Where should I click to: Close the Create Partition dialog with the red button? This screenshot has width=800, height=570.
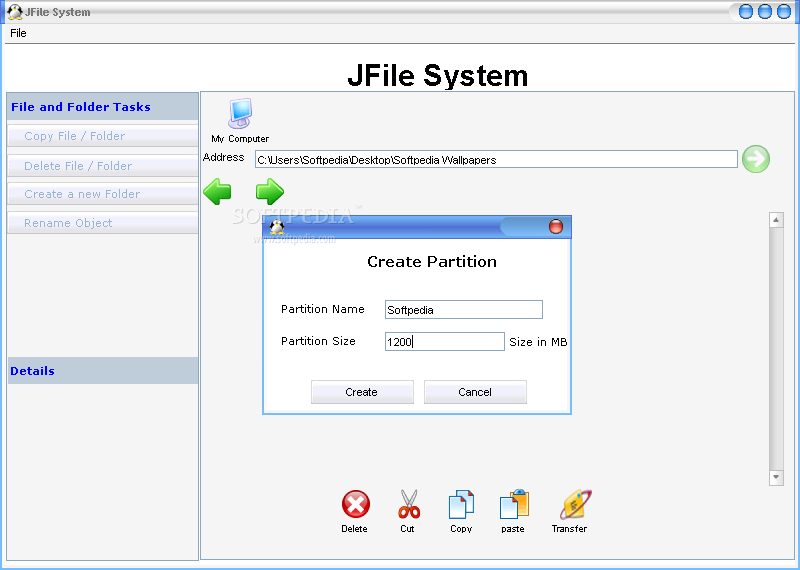[x=556, y=226]
